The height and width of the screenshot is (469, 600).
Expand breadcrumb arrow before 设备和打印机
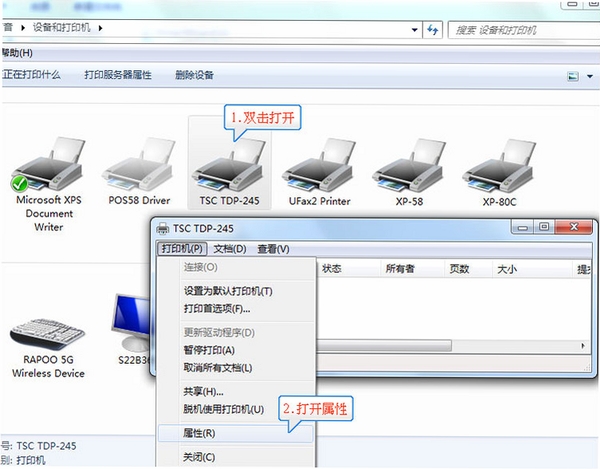(x=23, y=28)
